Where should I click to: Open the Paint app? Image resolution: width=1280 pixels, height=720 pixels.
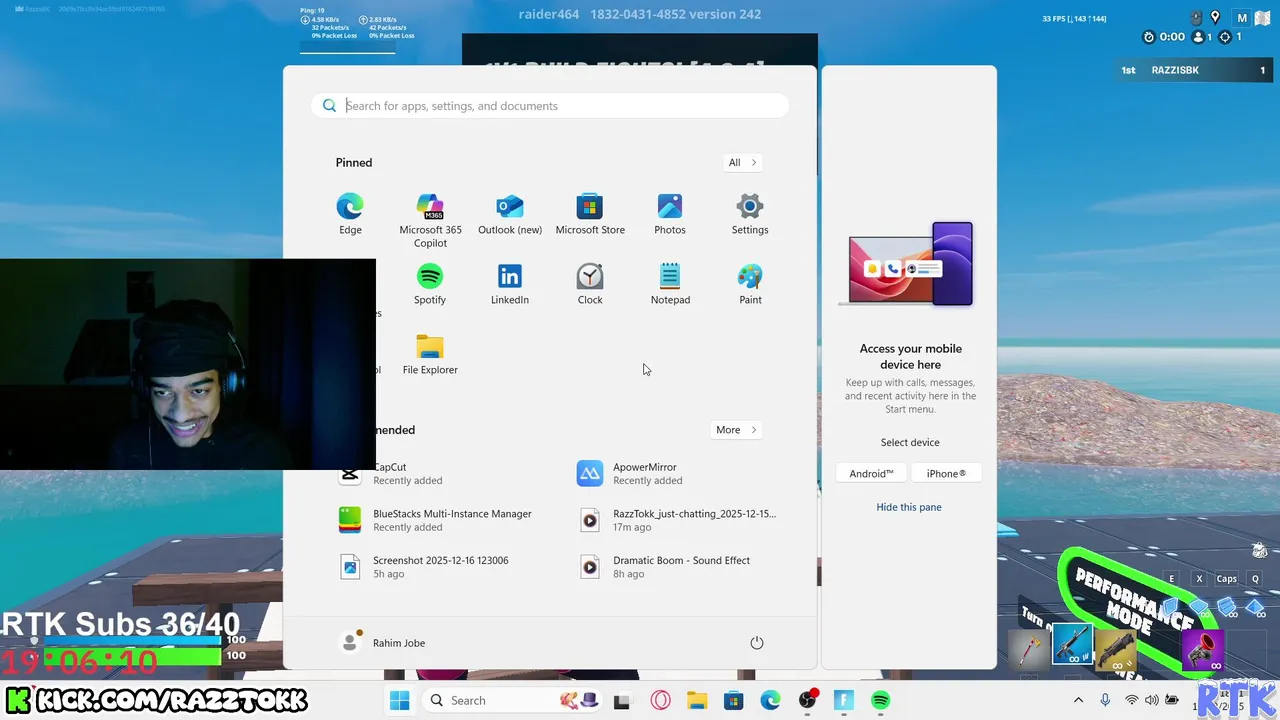pos(750,284)
